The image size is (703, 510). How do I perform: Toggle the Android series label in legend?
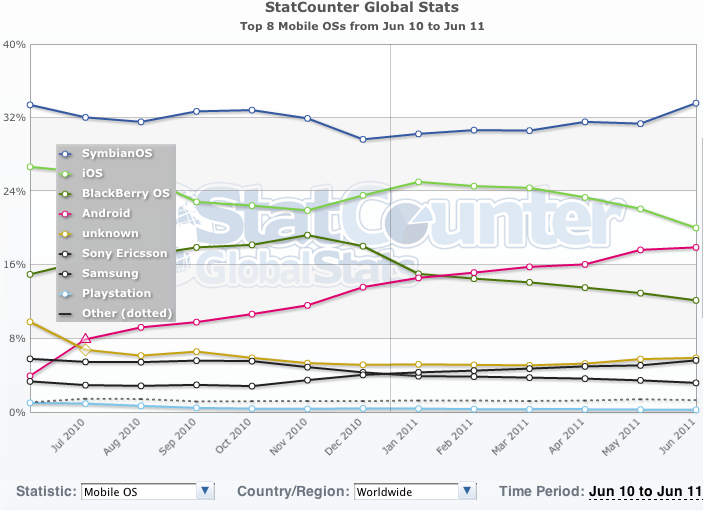click(x=108, y=213)
